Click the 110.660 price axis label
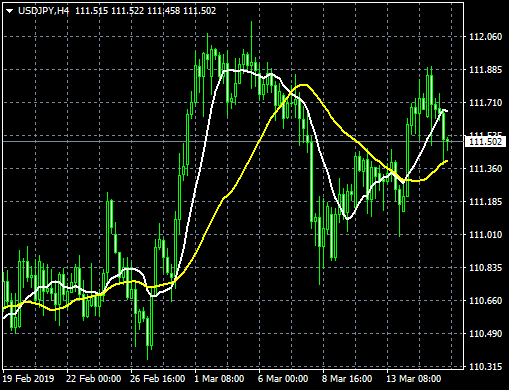 click(485, 301)
